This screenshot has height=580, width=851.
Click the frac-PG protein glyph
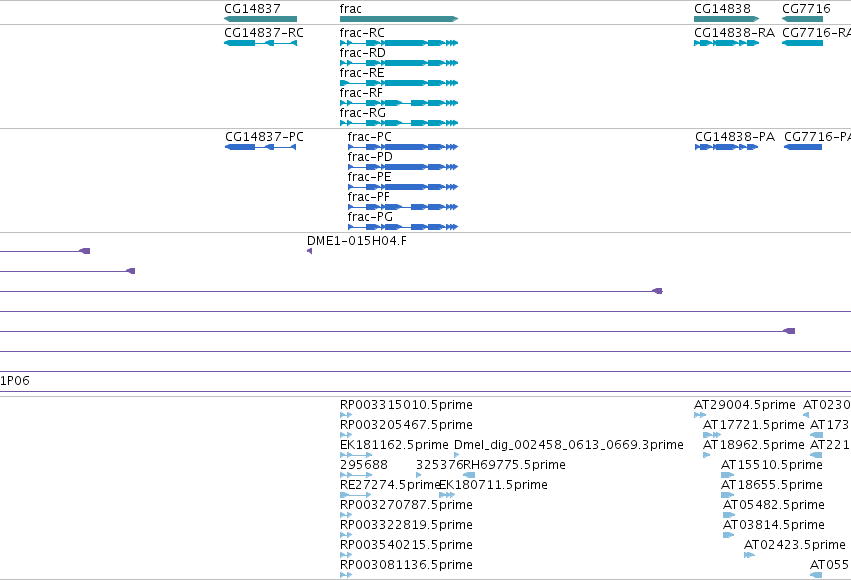pos(403,227)
